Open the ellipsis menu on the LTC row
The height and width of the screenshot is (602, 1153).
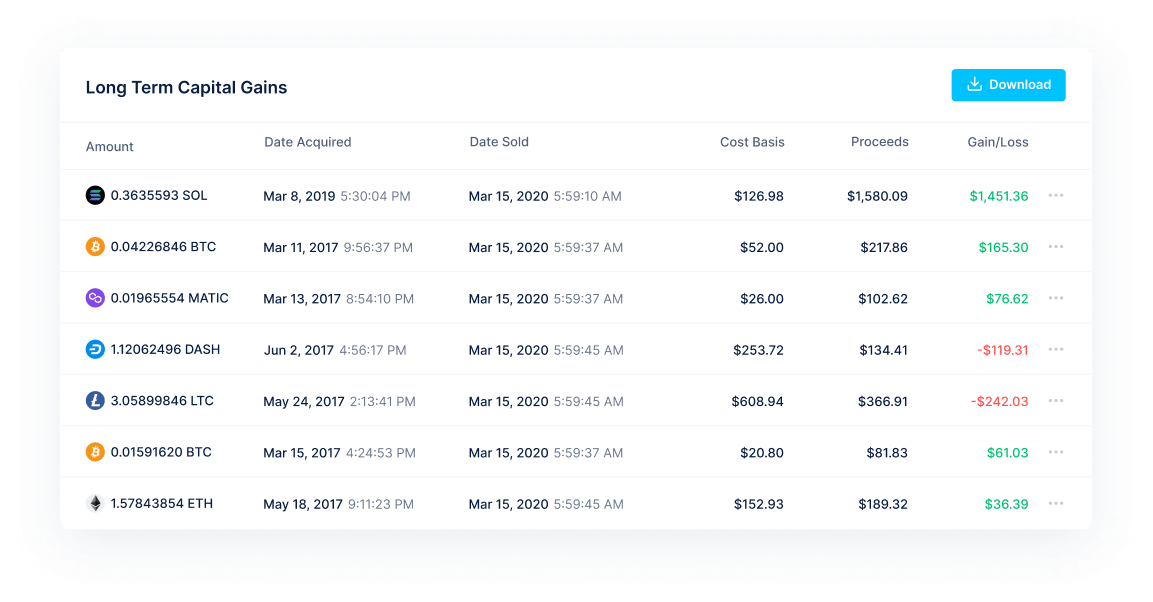pos(1056,400)
